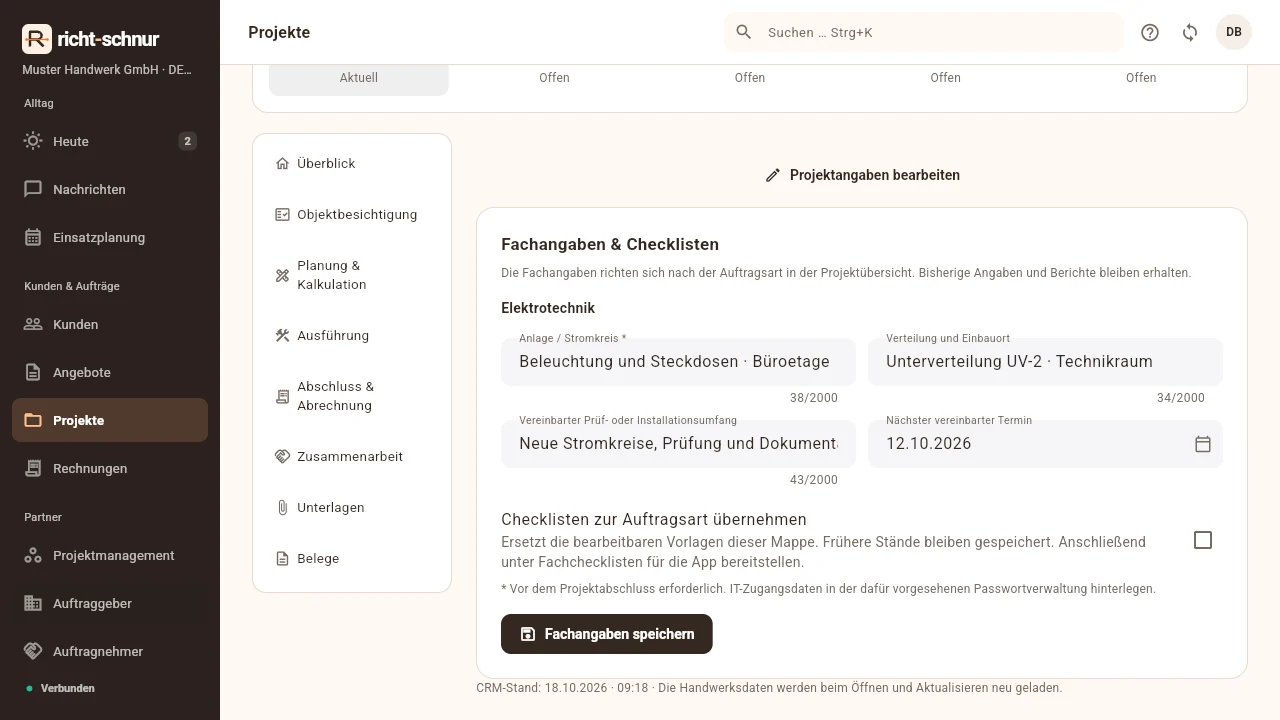Viewport: 1280px width, 720px height.
Task: Open the Zusammenarbeit section
Action: (352, 456)
